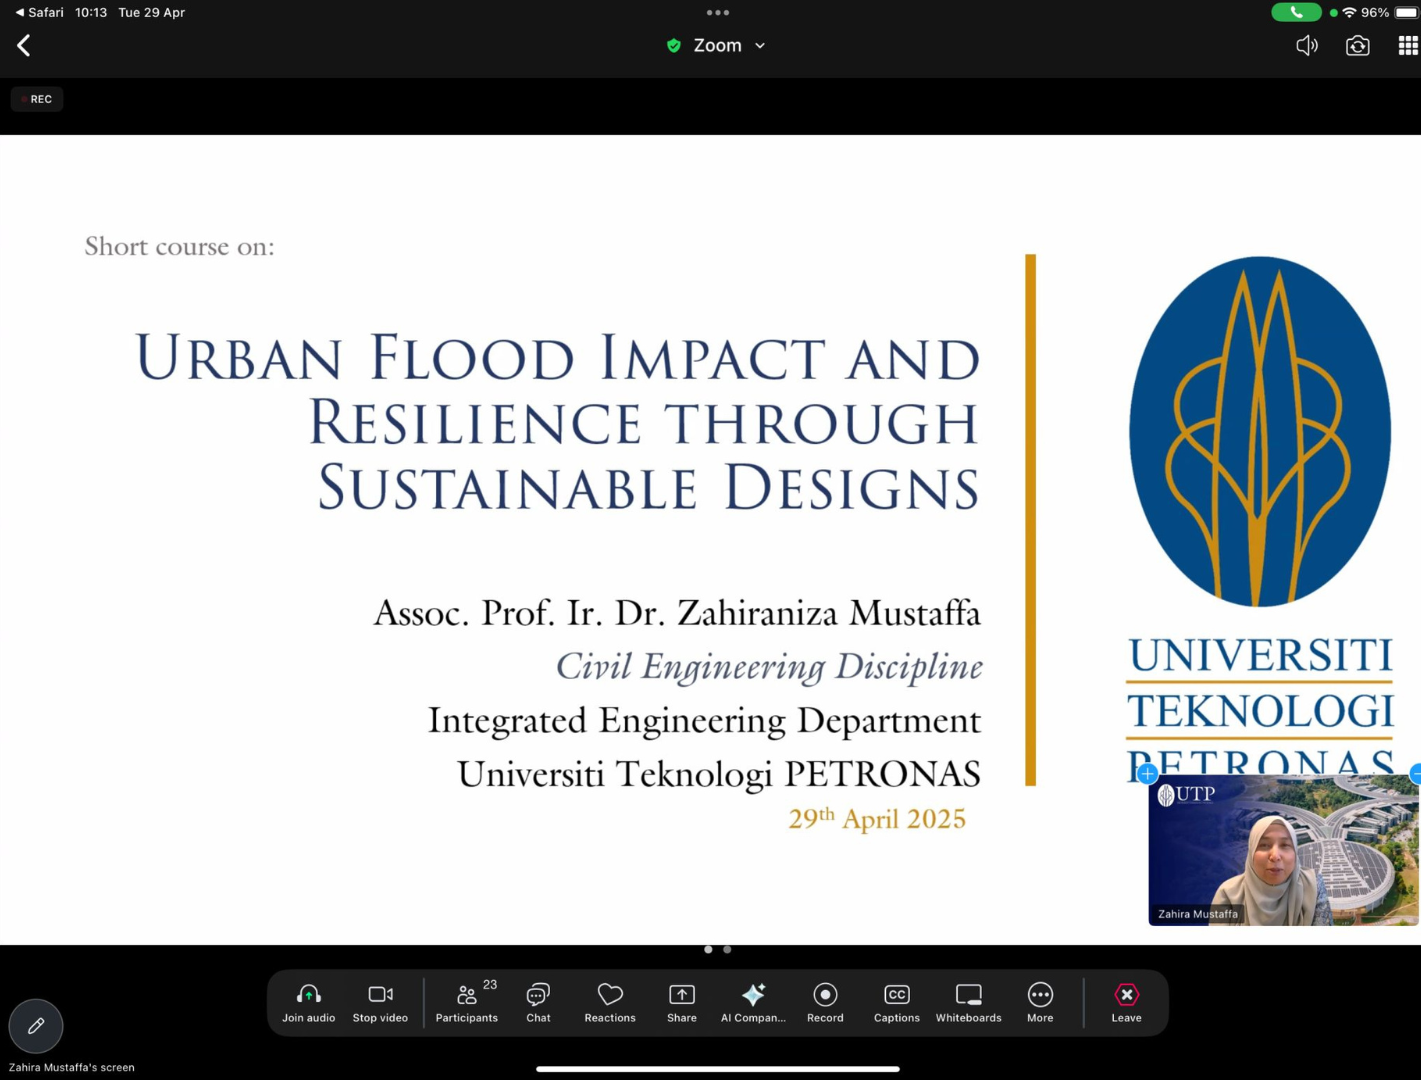Image resolution: width=1421 pixels, height=1080 pixels.
Task: Tap the pencil annotate button
Action: pos(36,1026)
